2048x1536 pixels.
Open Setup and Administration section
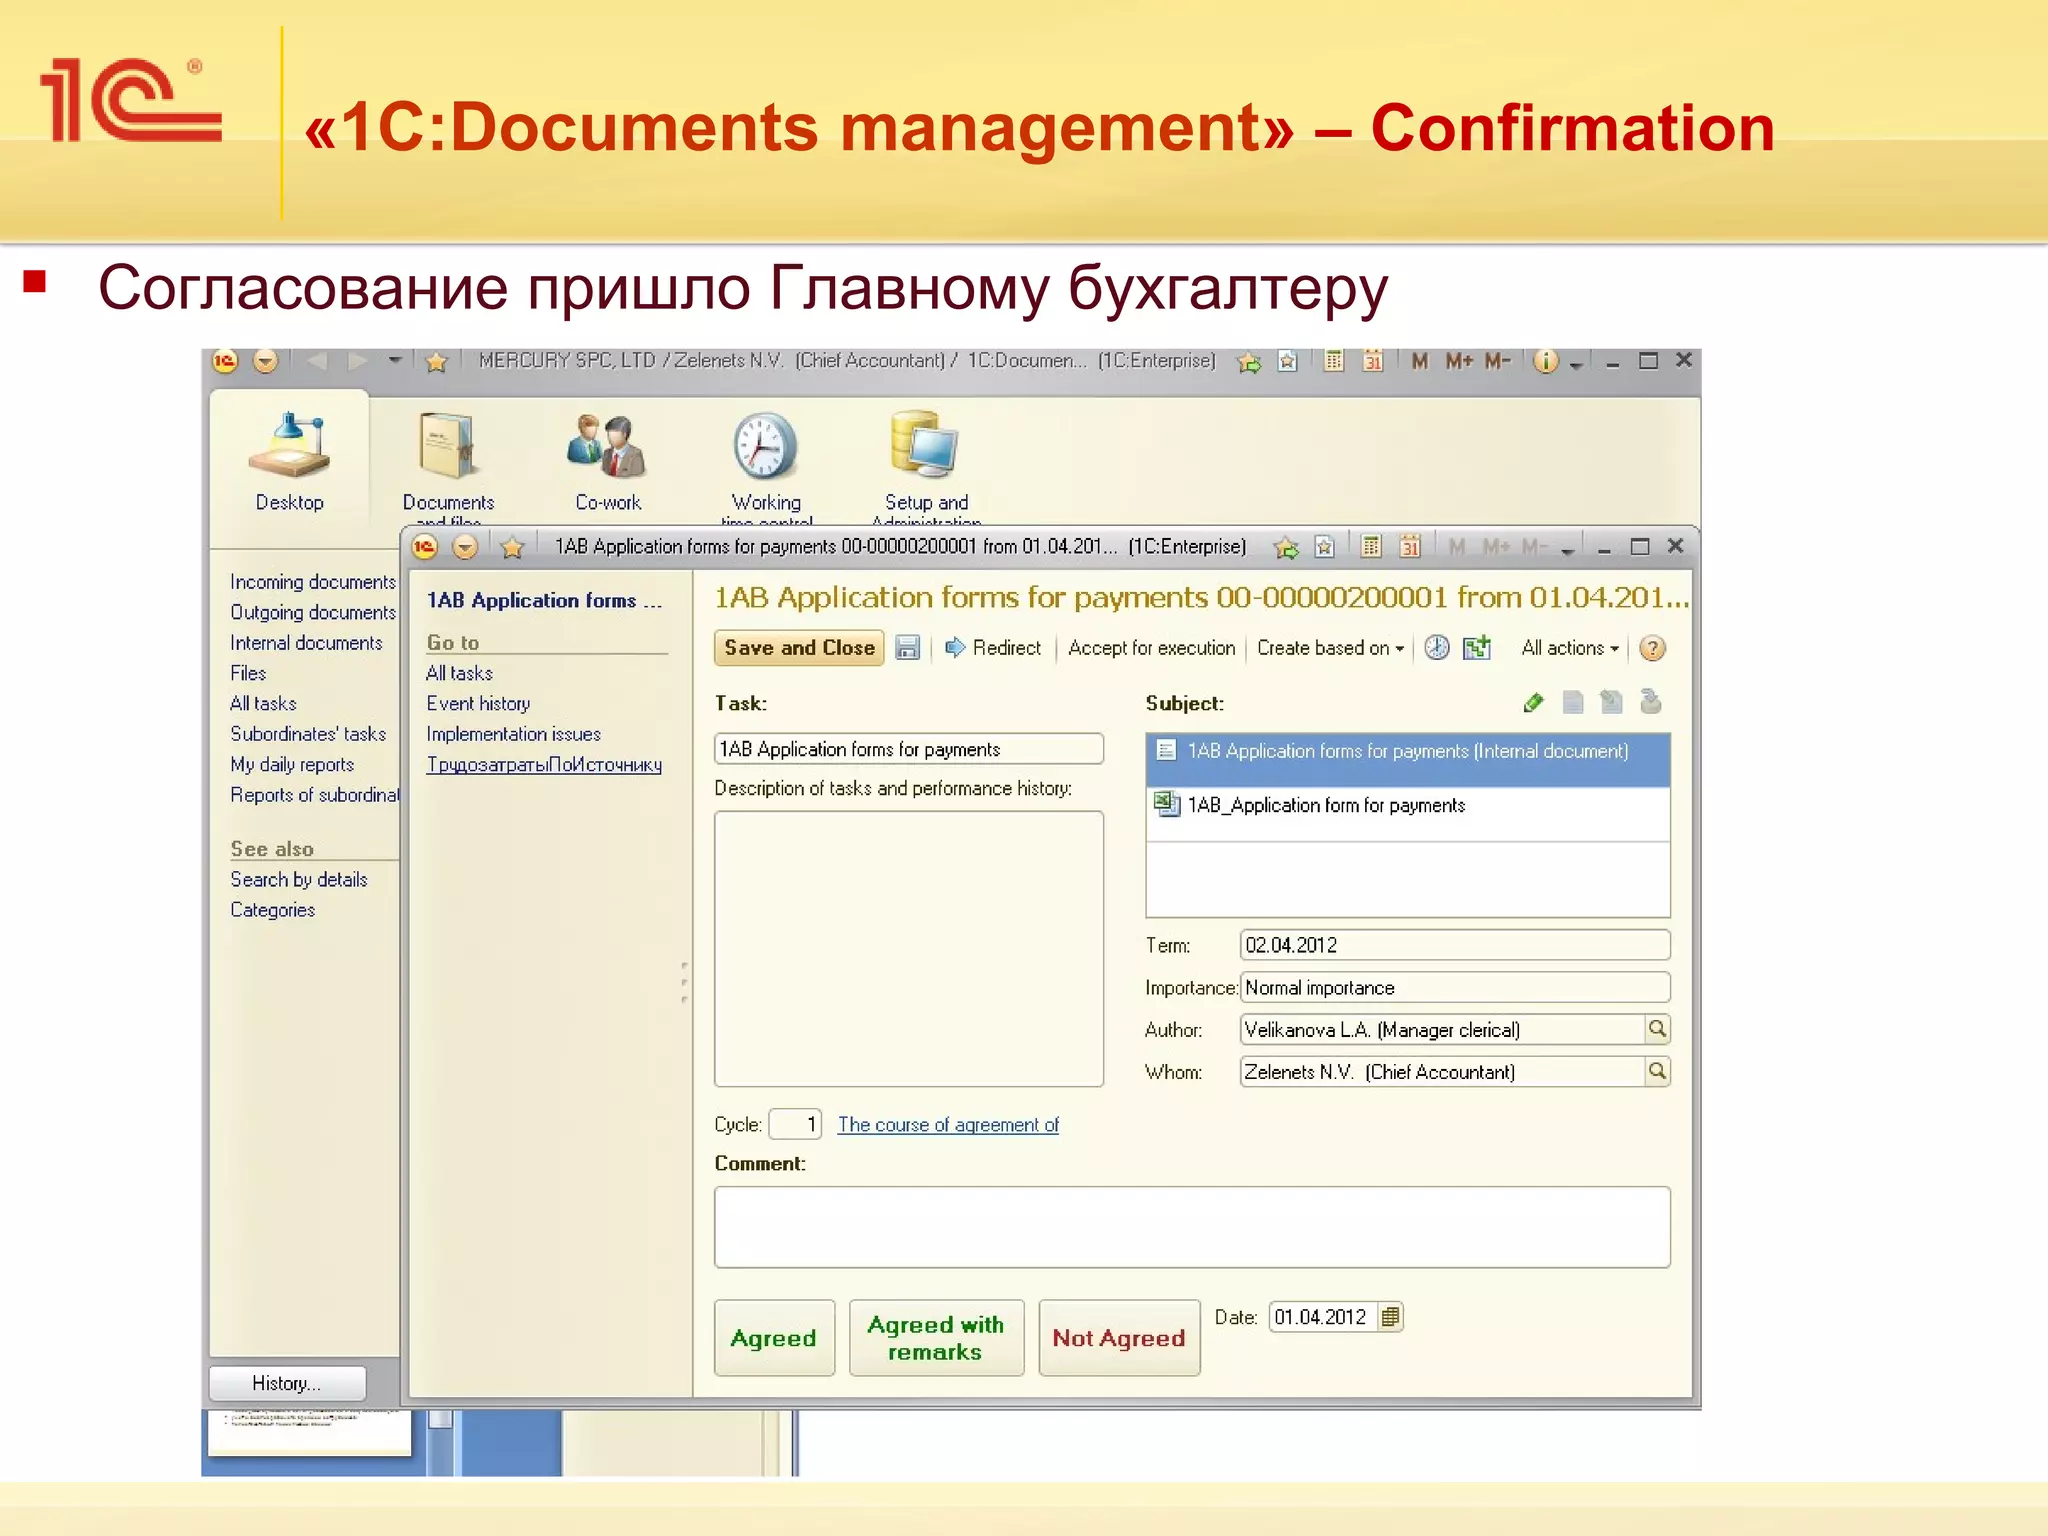coord(926,464)
